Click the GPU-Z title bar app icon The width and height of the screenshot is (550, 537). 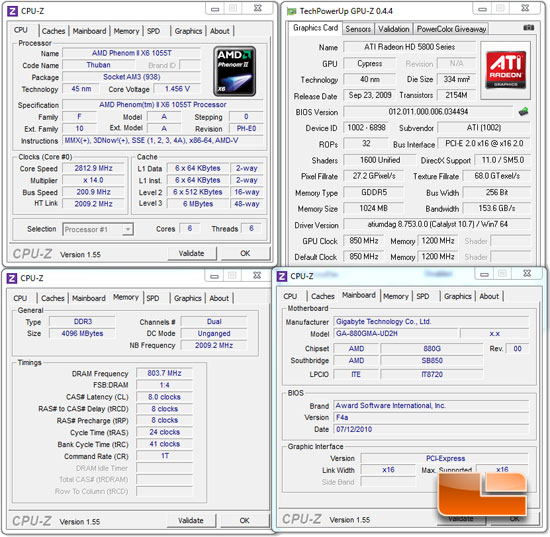point(291,12)
